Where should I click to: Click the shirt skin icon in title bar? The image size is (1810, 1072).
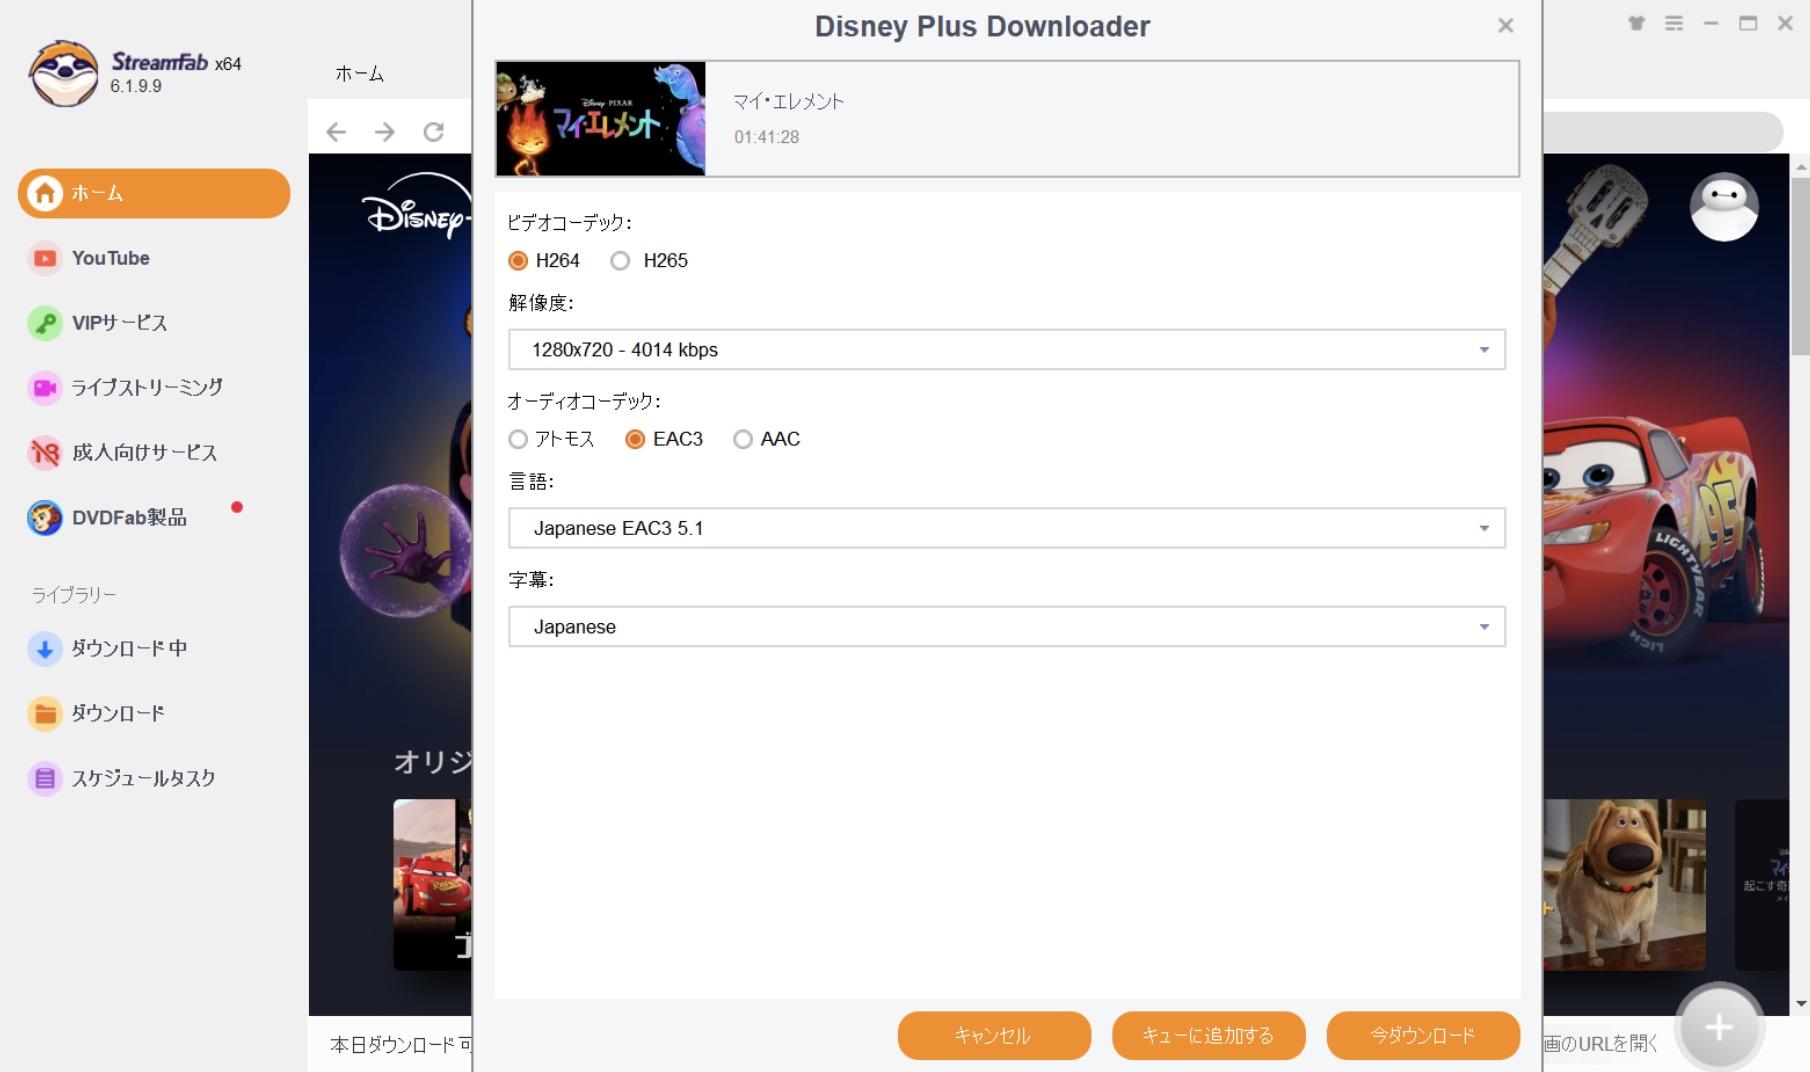click(1636, 23)
